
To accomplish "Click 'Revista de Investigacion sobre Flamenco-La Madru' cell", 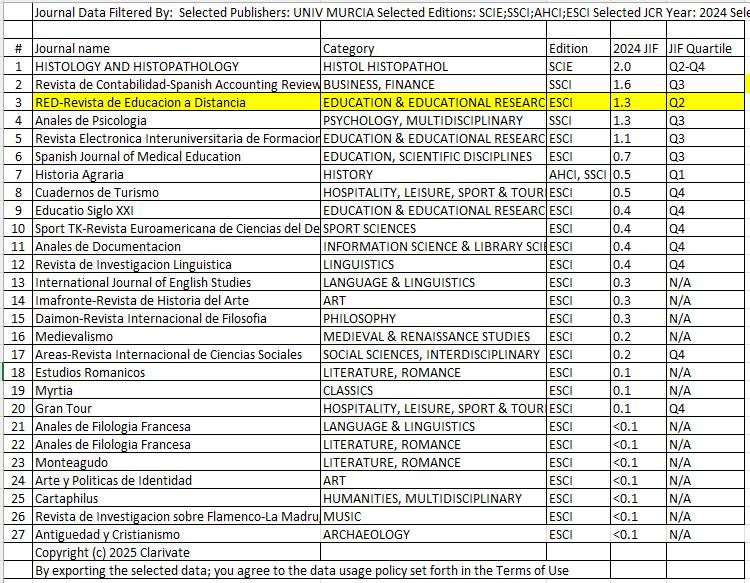I will tap(176, 517).
